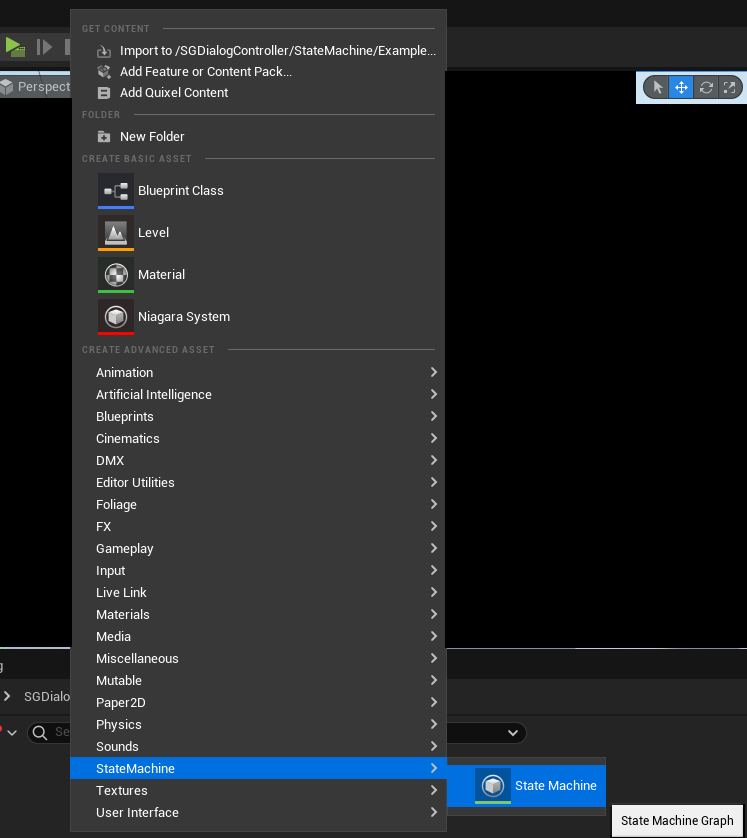Open the Mutable submenu
747x838 pixels.
[x=258, y=680]
